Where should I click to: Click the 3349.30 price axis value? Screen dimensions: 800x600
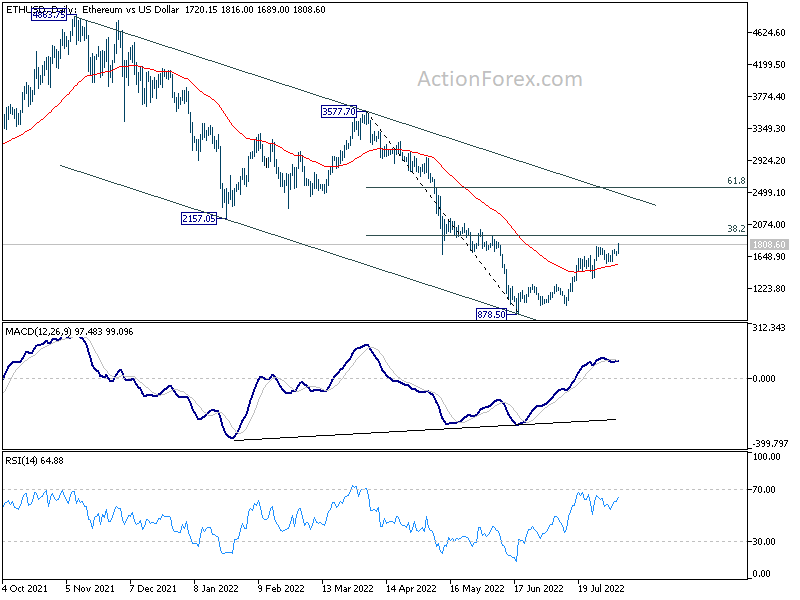(769, 129)
